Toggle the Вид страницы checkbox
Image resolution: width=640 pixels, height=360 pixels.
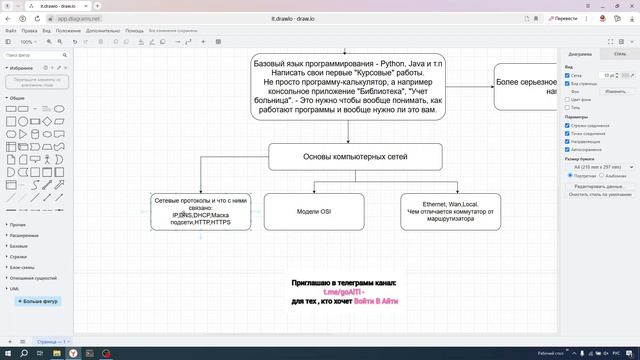567,84
